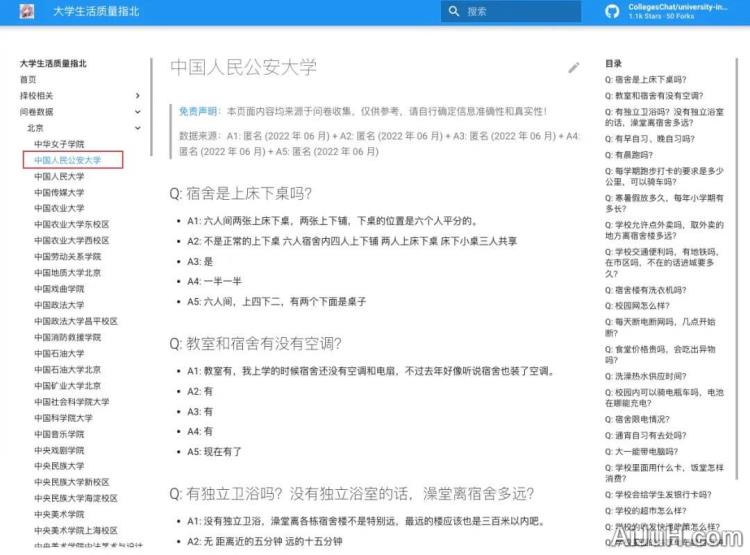Navigate to 中国科学院大学 in the sidebar
This screenshot has width=750, height=555.
coord(63,418)
